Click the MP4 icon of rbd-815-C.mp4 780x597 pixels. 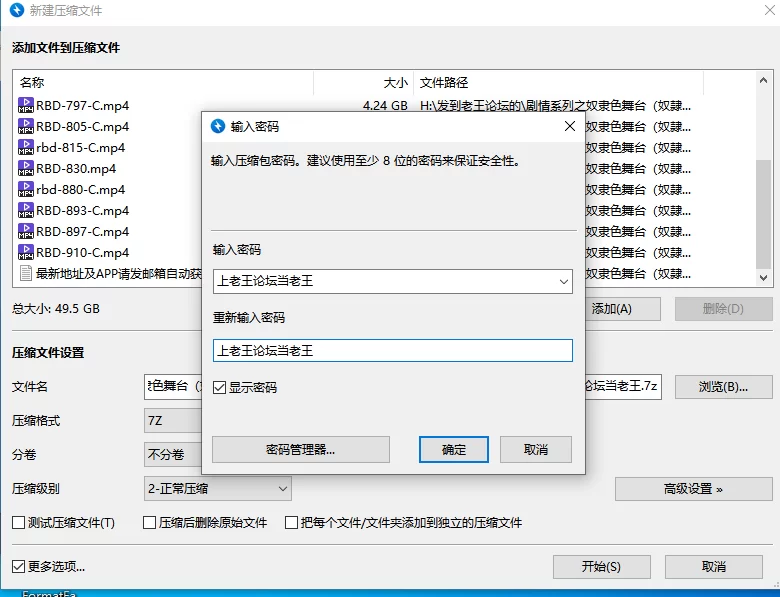click(26, 147)
